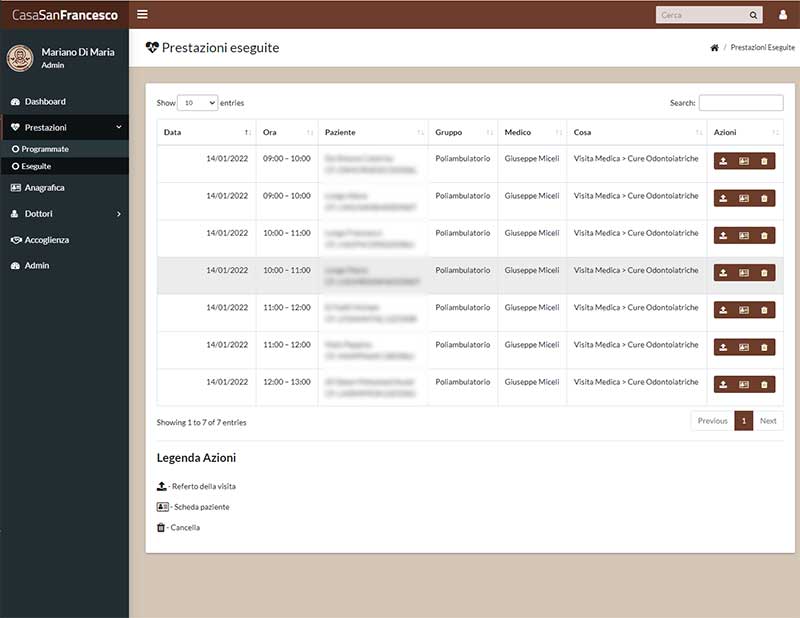Sort the table by Data column
Image resolution: width=800 pixels, height=618 pixels.
(x=207, y=132)
